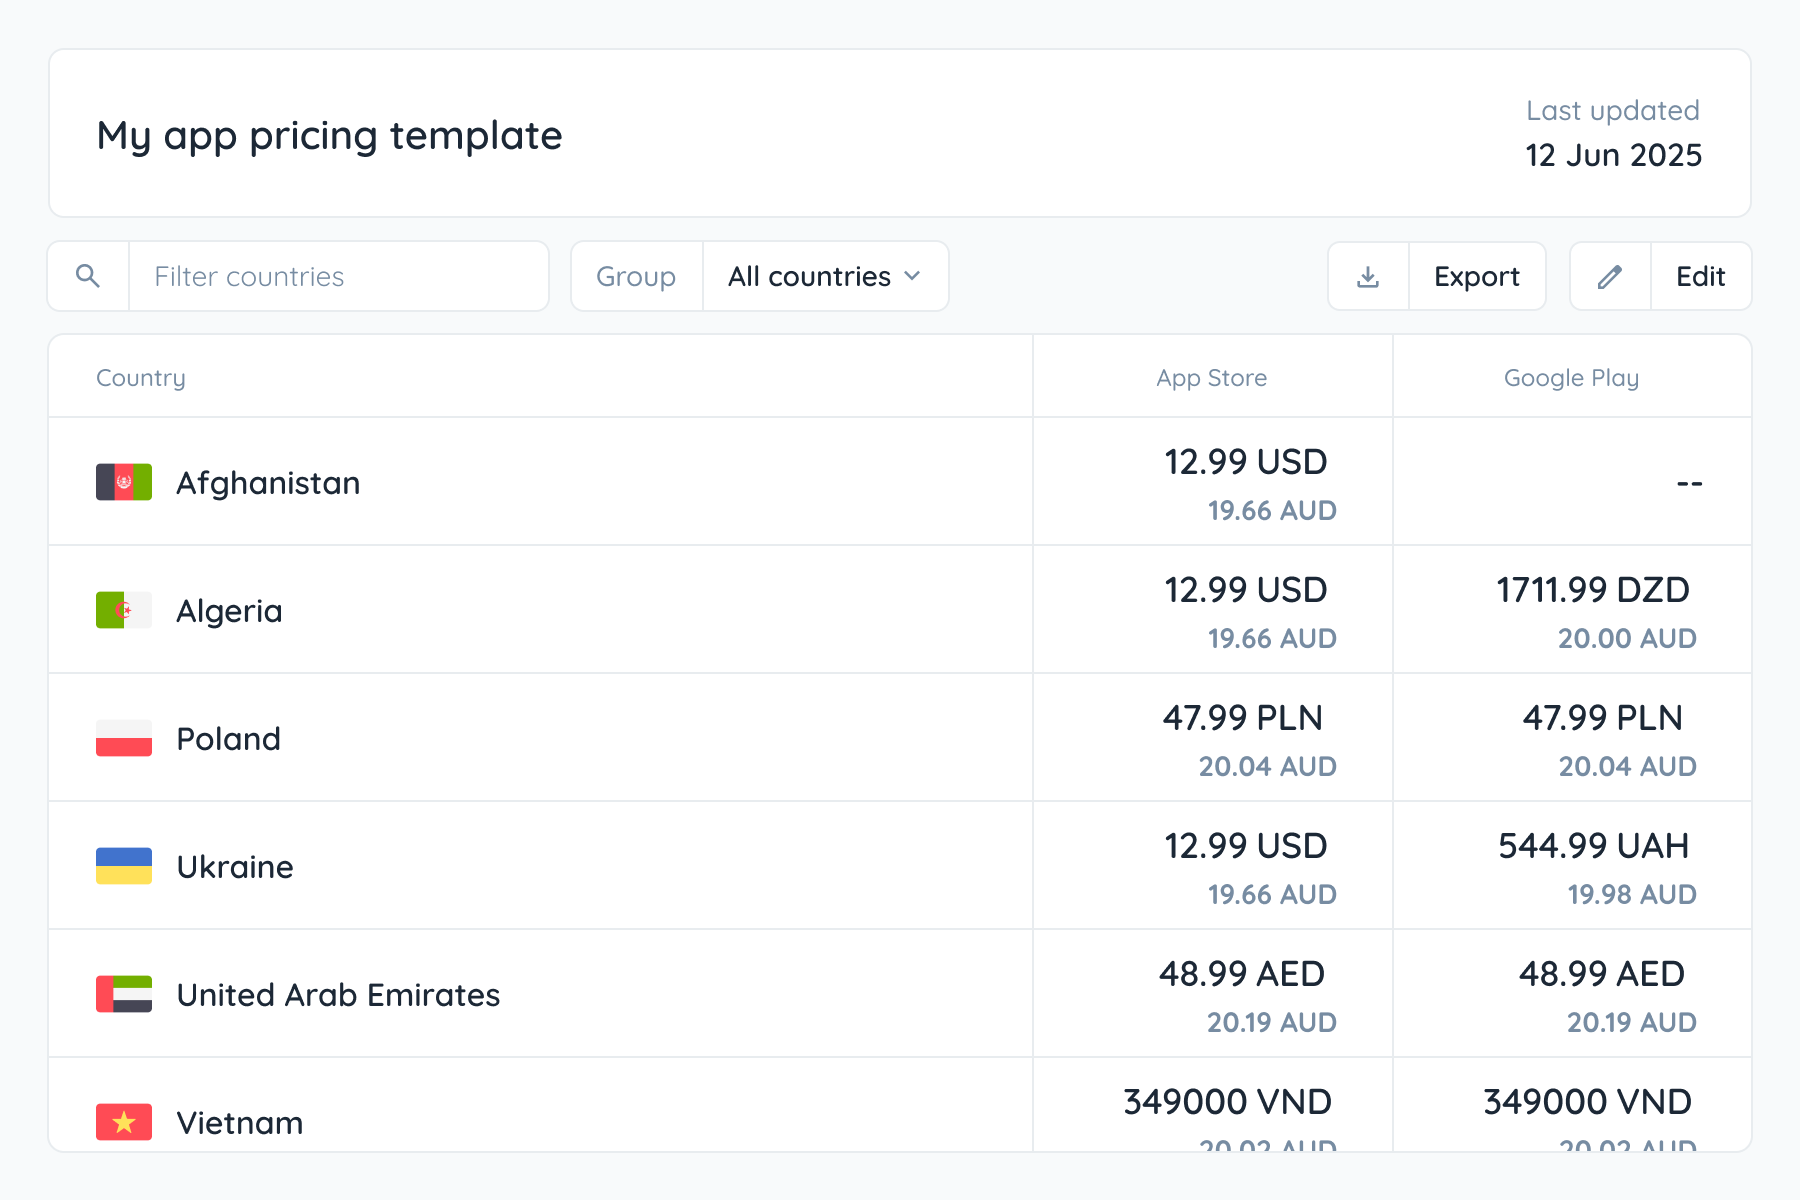1800x1200 pixels.
Task: Click the App Store column header
Action: pos(1211,378)
